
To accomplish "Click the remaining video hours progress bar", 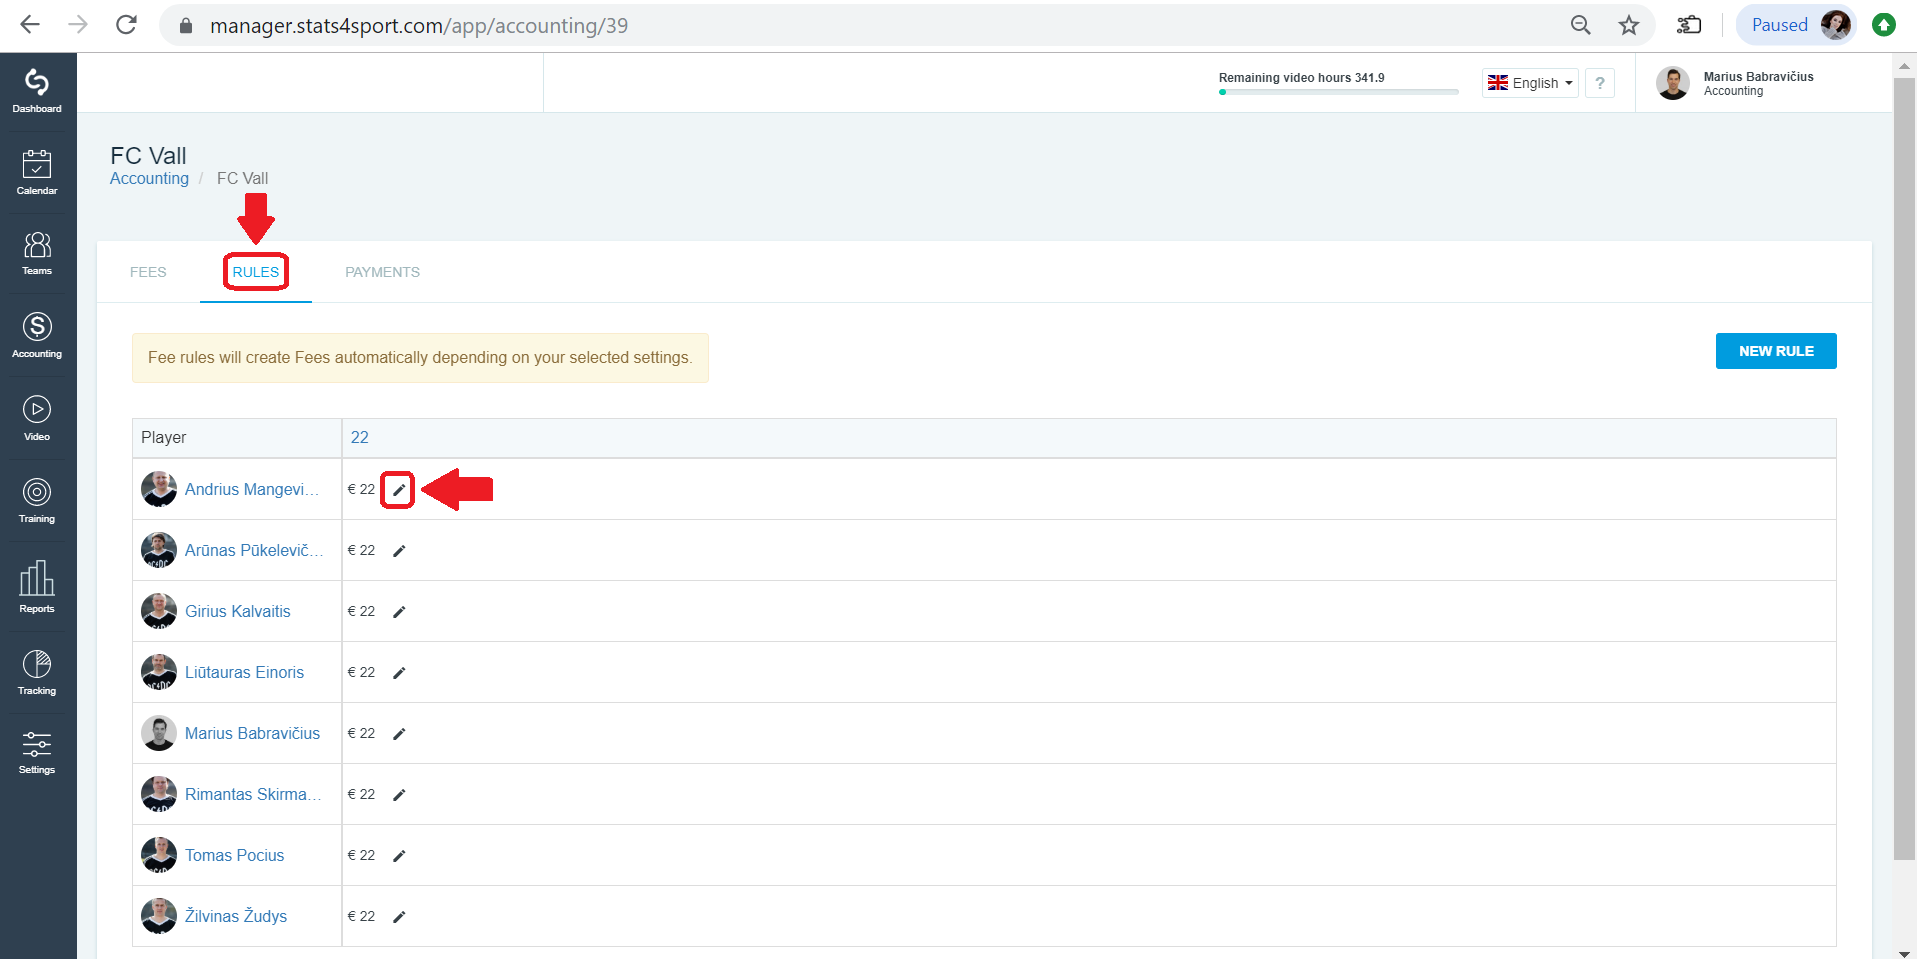I will click(x=1338, y=92).
